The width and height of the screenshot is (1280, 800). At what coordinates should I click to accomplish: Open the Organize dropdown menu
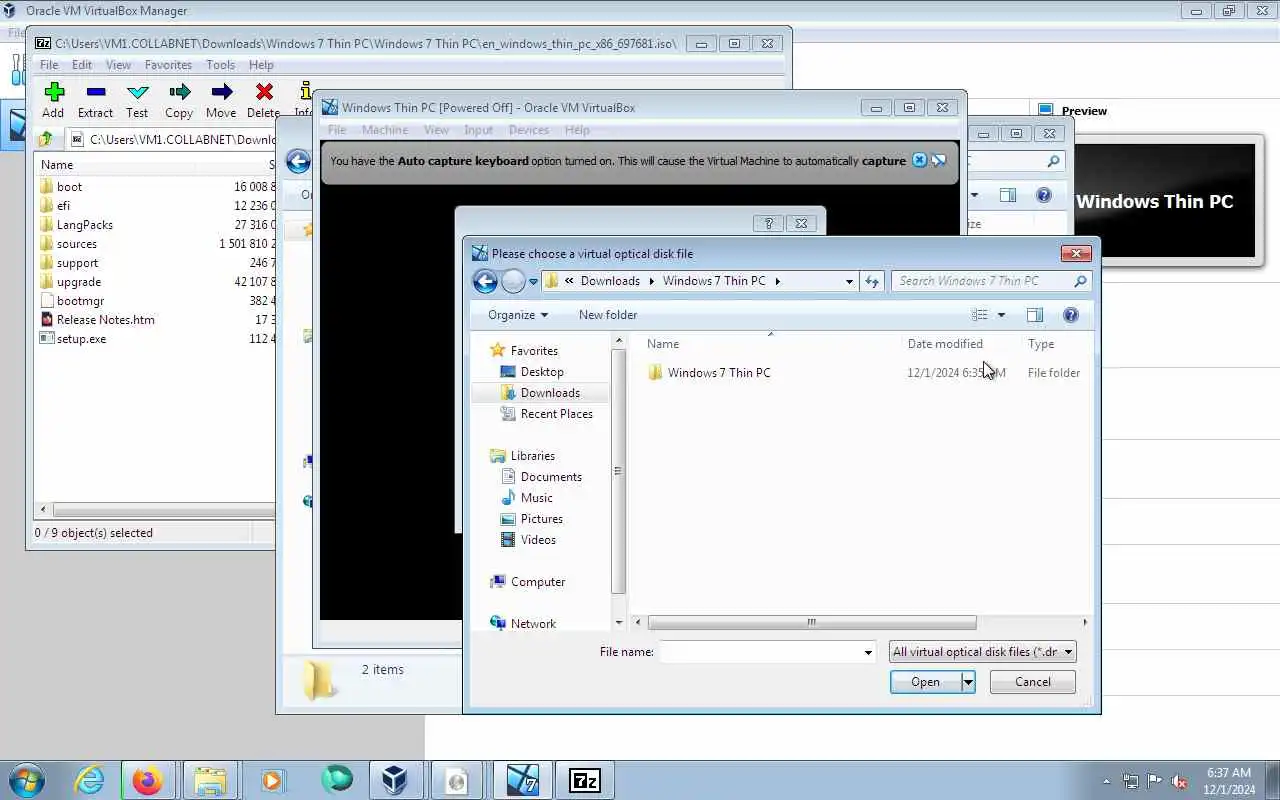[518, 315]
